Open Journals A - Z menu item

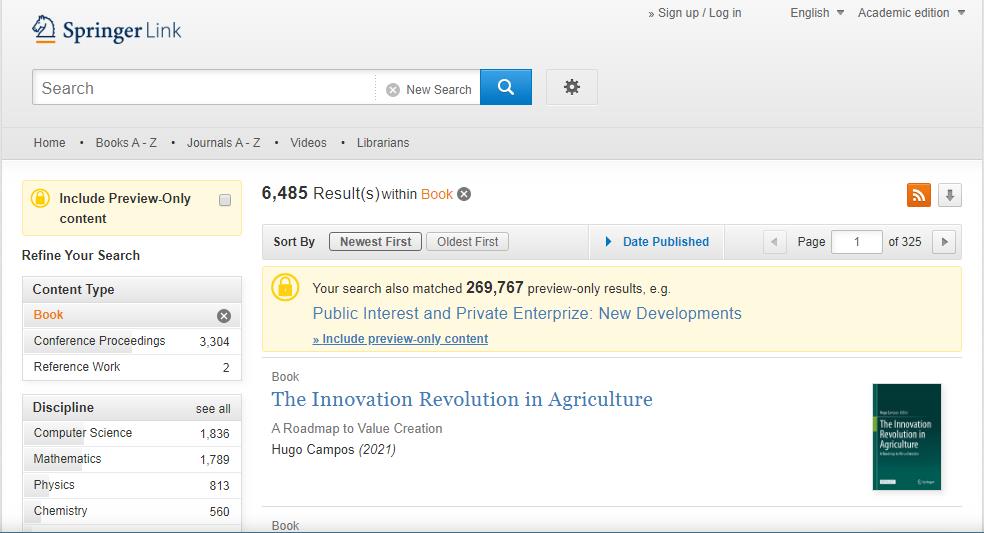(x=223, y=143)
